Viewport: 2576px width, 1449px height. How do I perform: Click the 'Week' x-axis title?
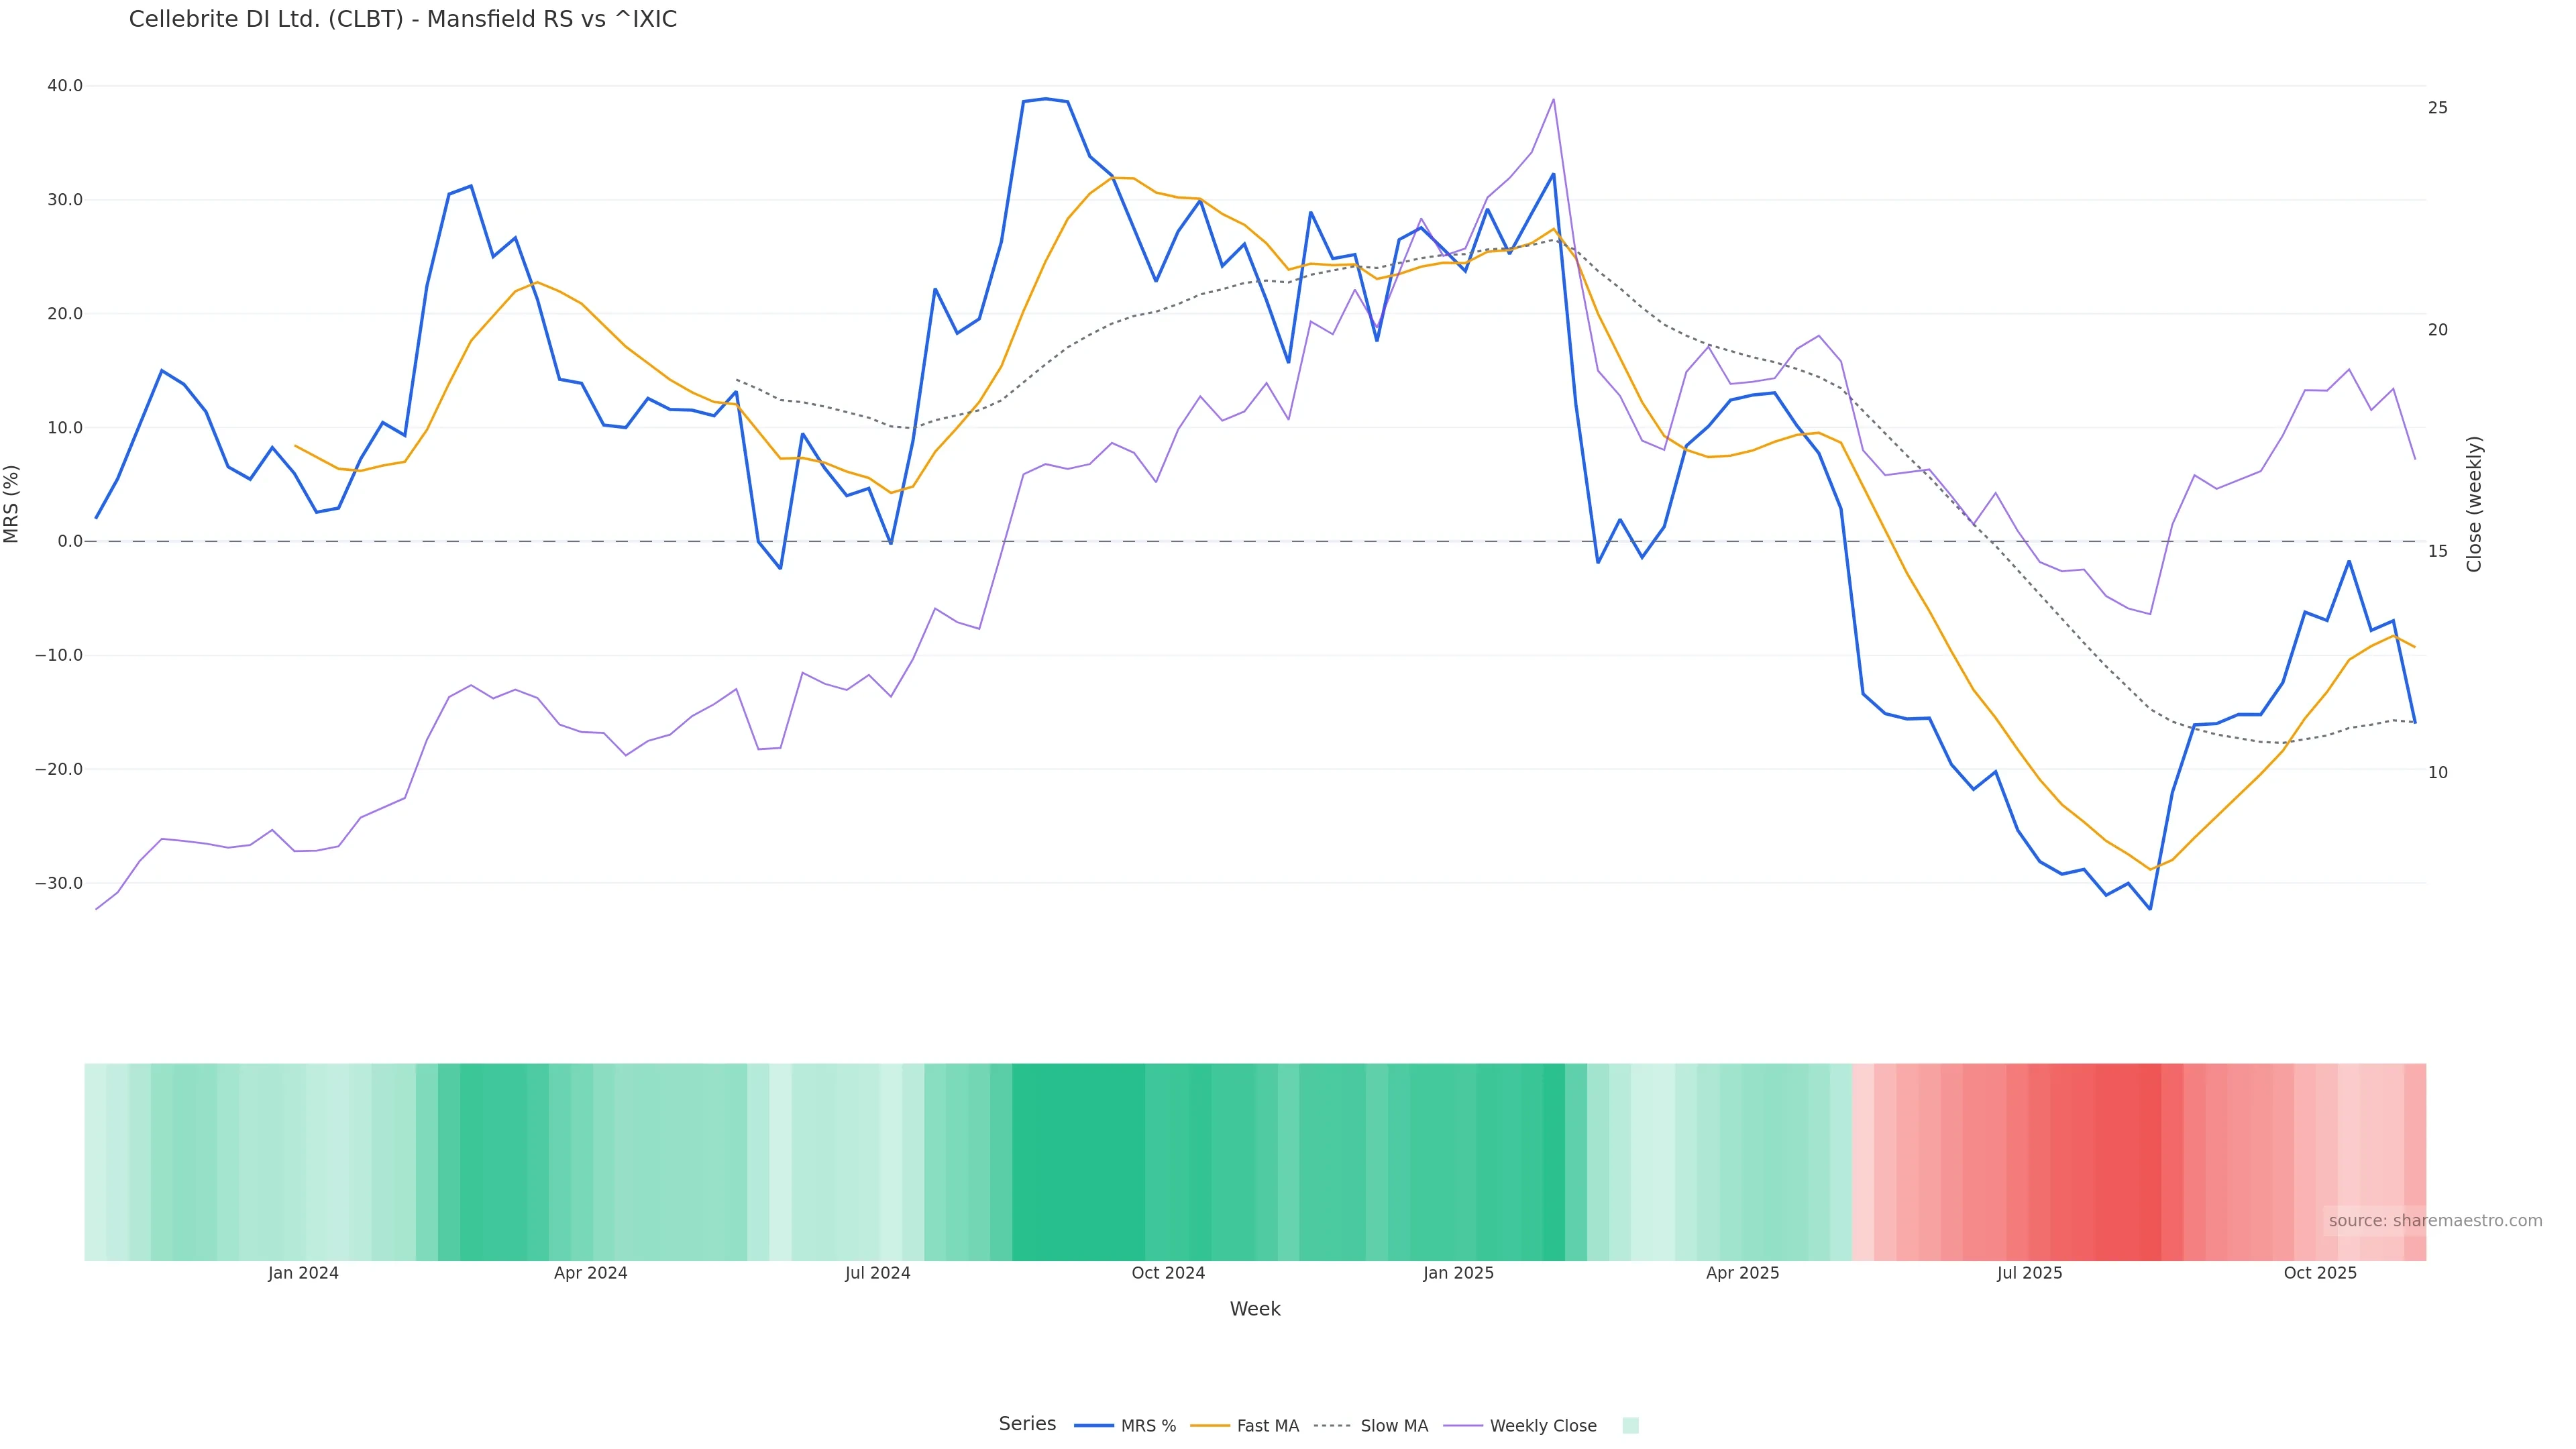[1255, 1310]
